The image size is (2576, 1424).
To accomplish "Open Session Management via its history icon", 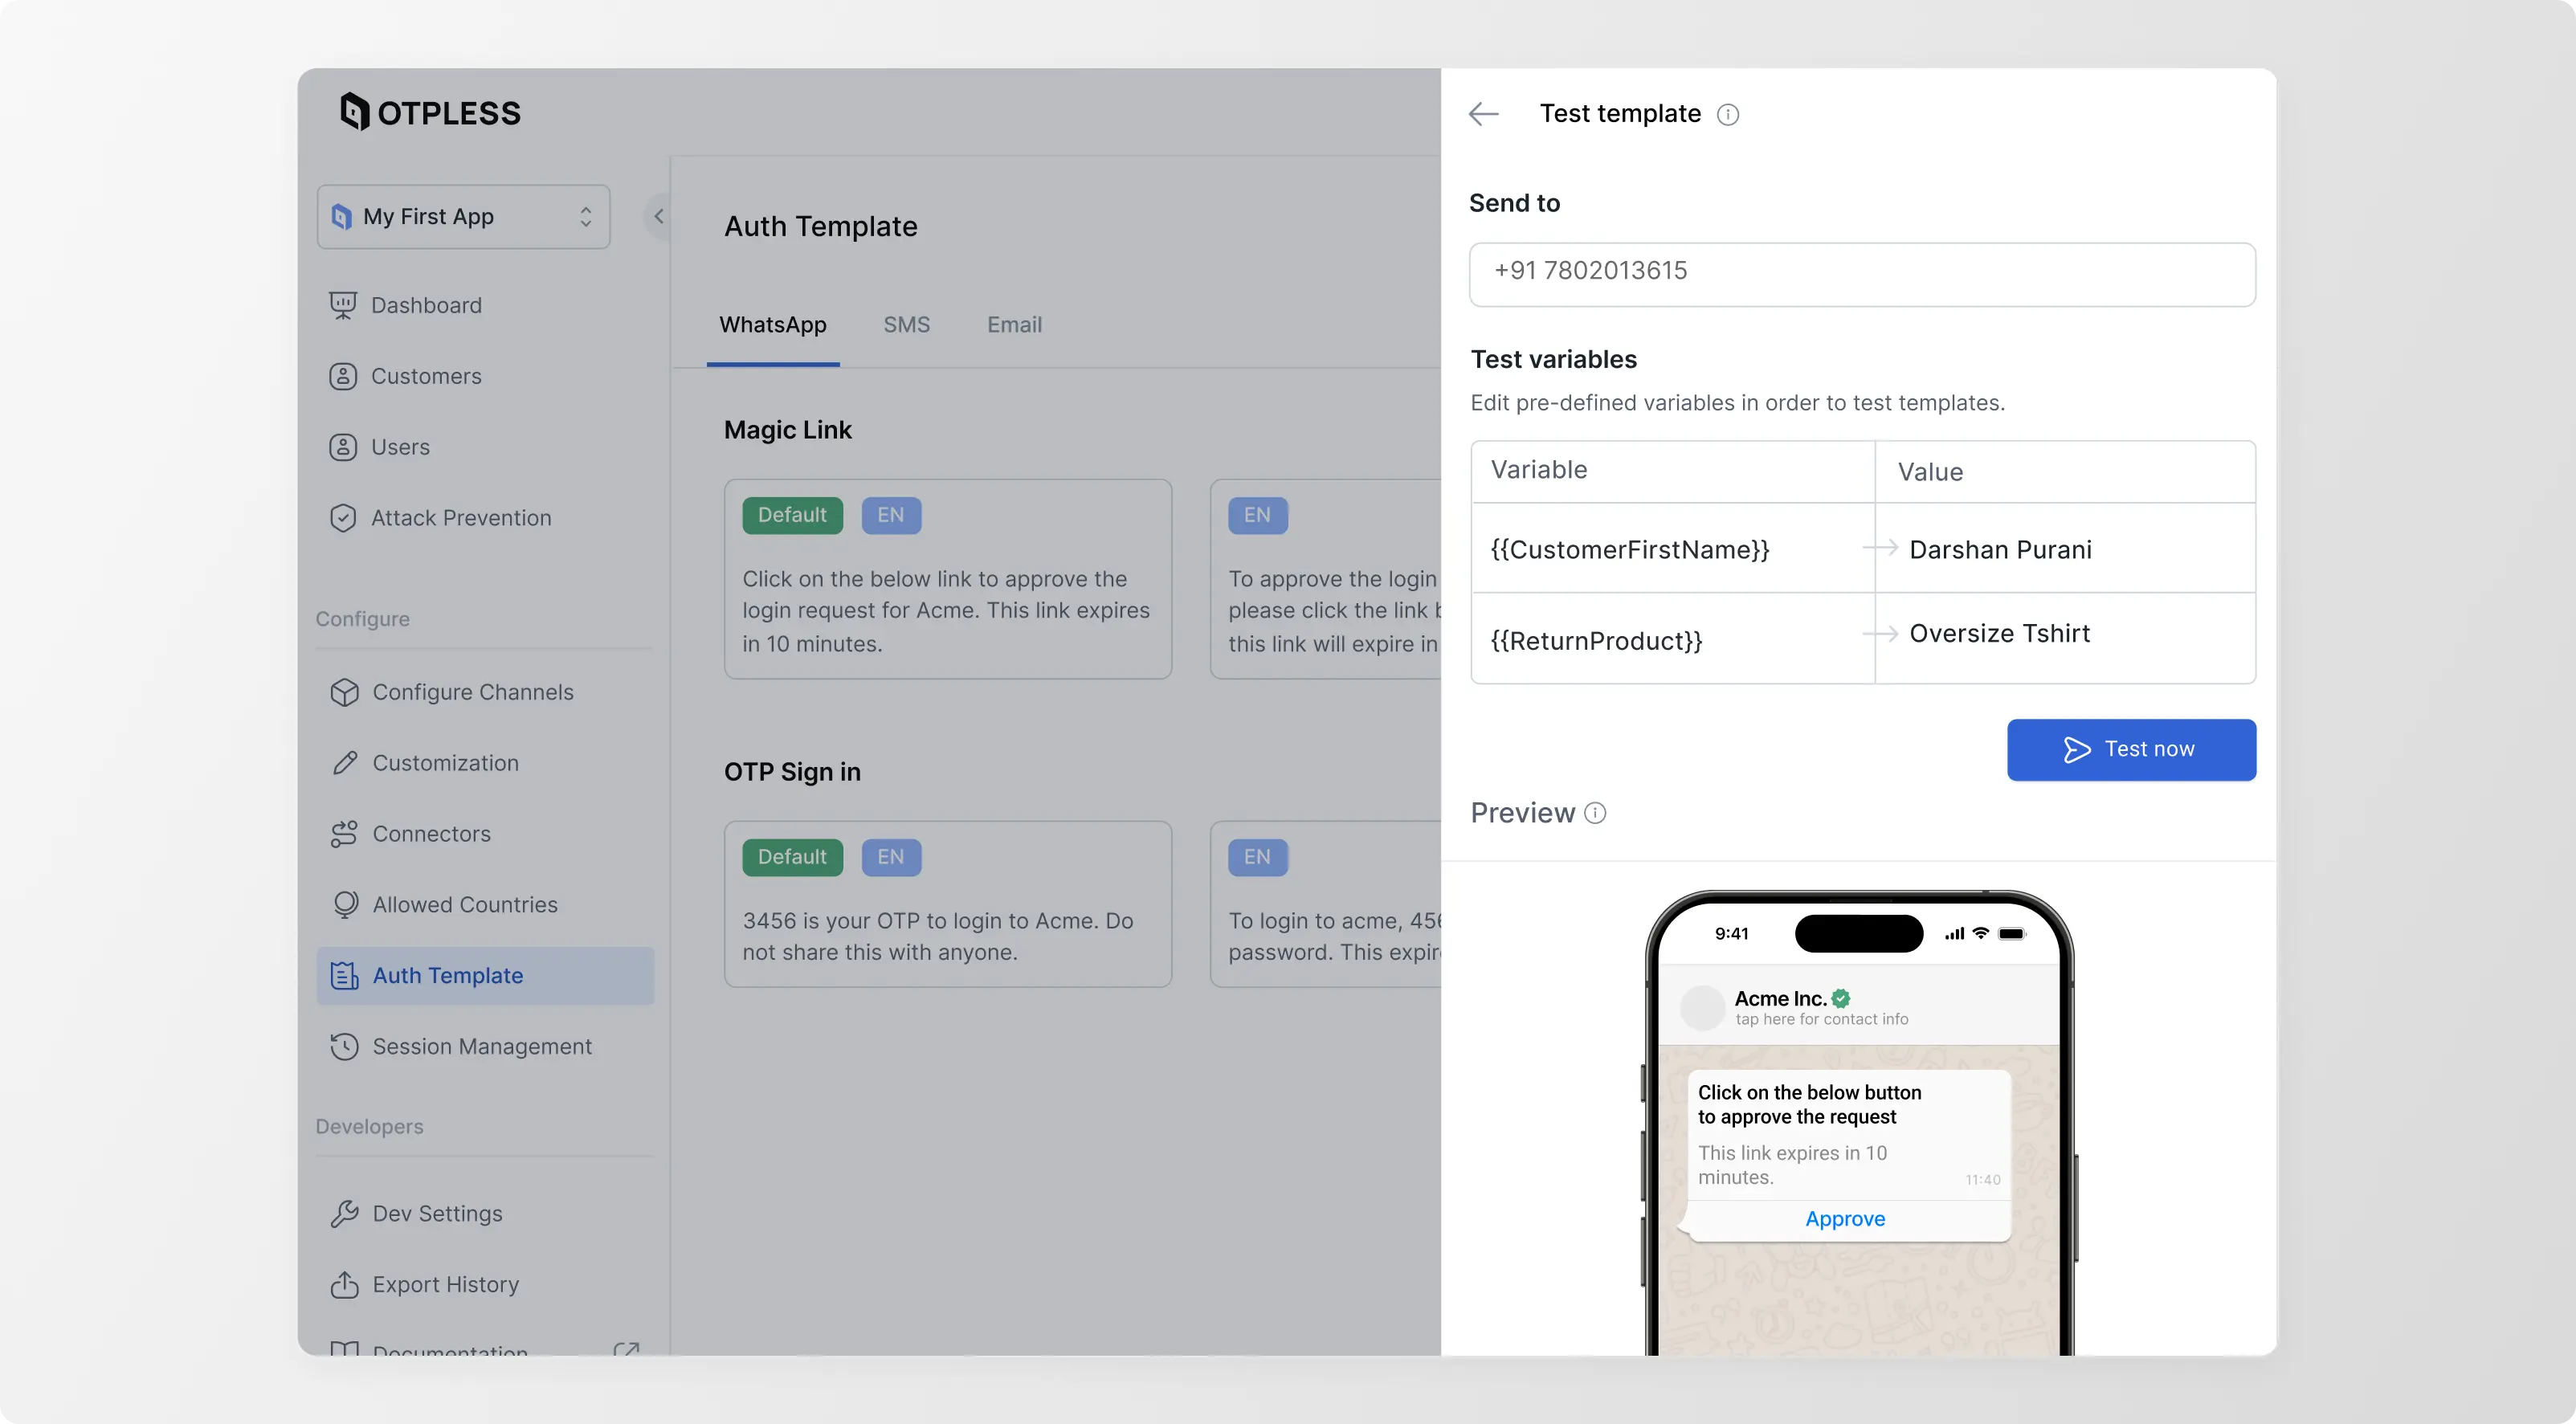I will pos(344,1046).
